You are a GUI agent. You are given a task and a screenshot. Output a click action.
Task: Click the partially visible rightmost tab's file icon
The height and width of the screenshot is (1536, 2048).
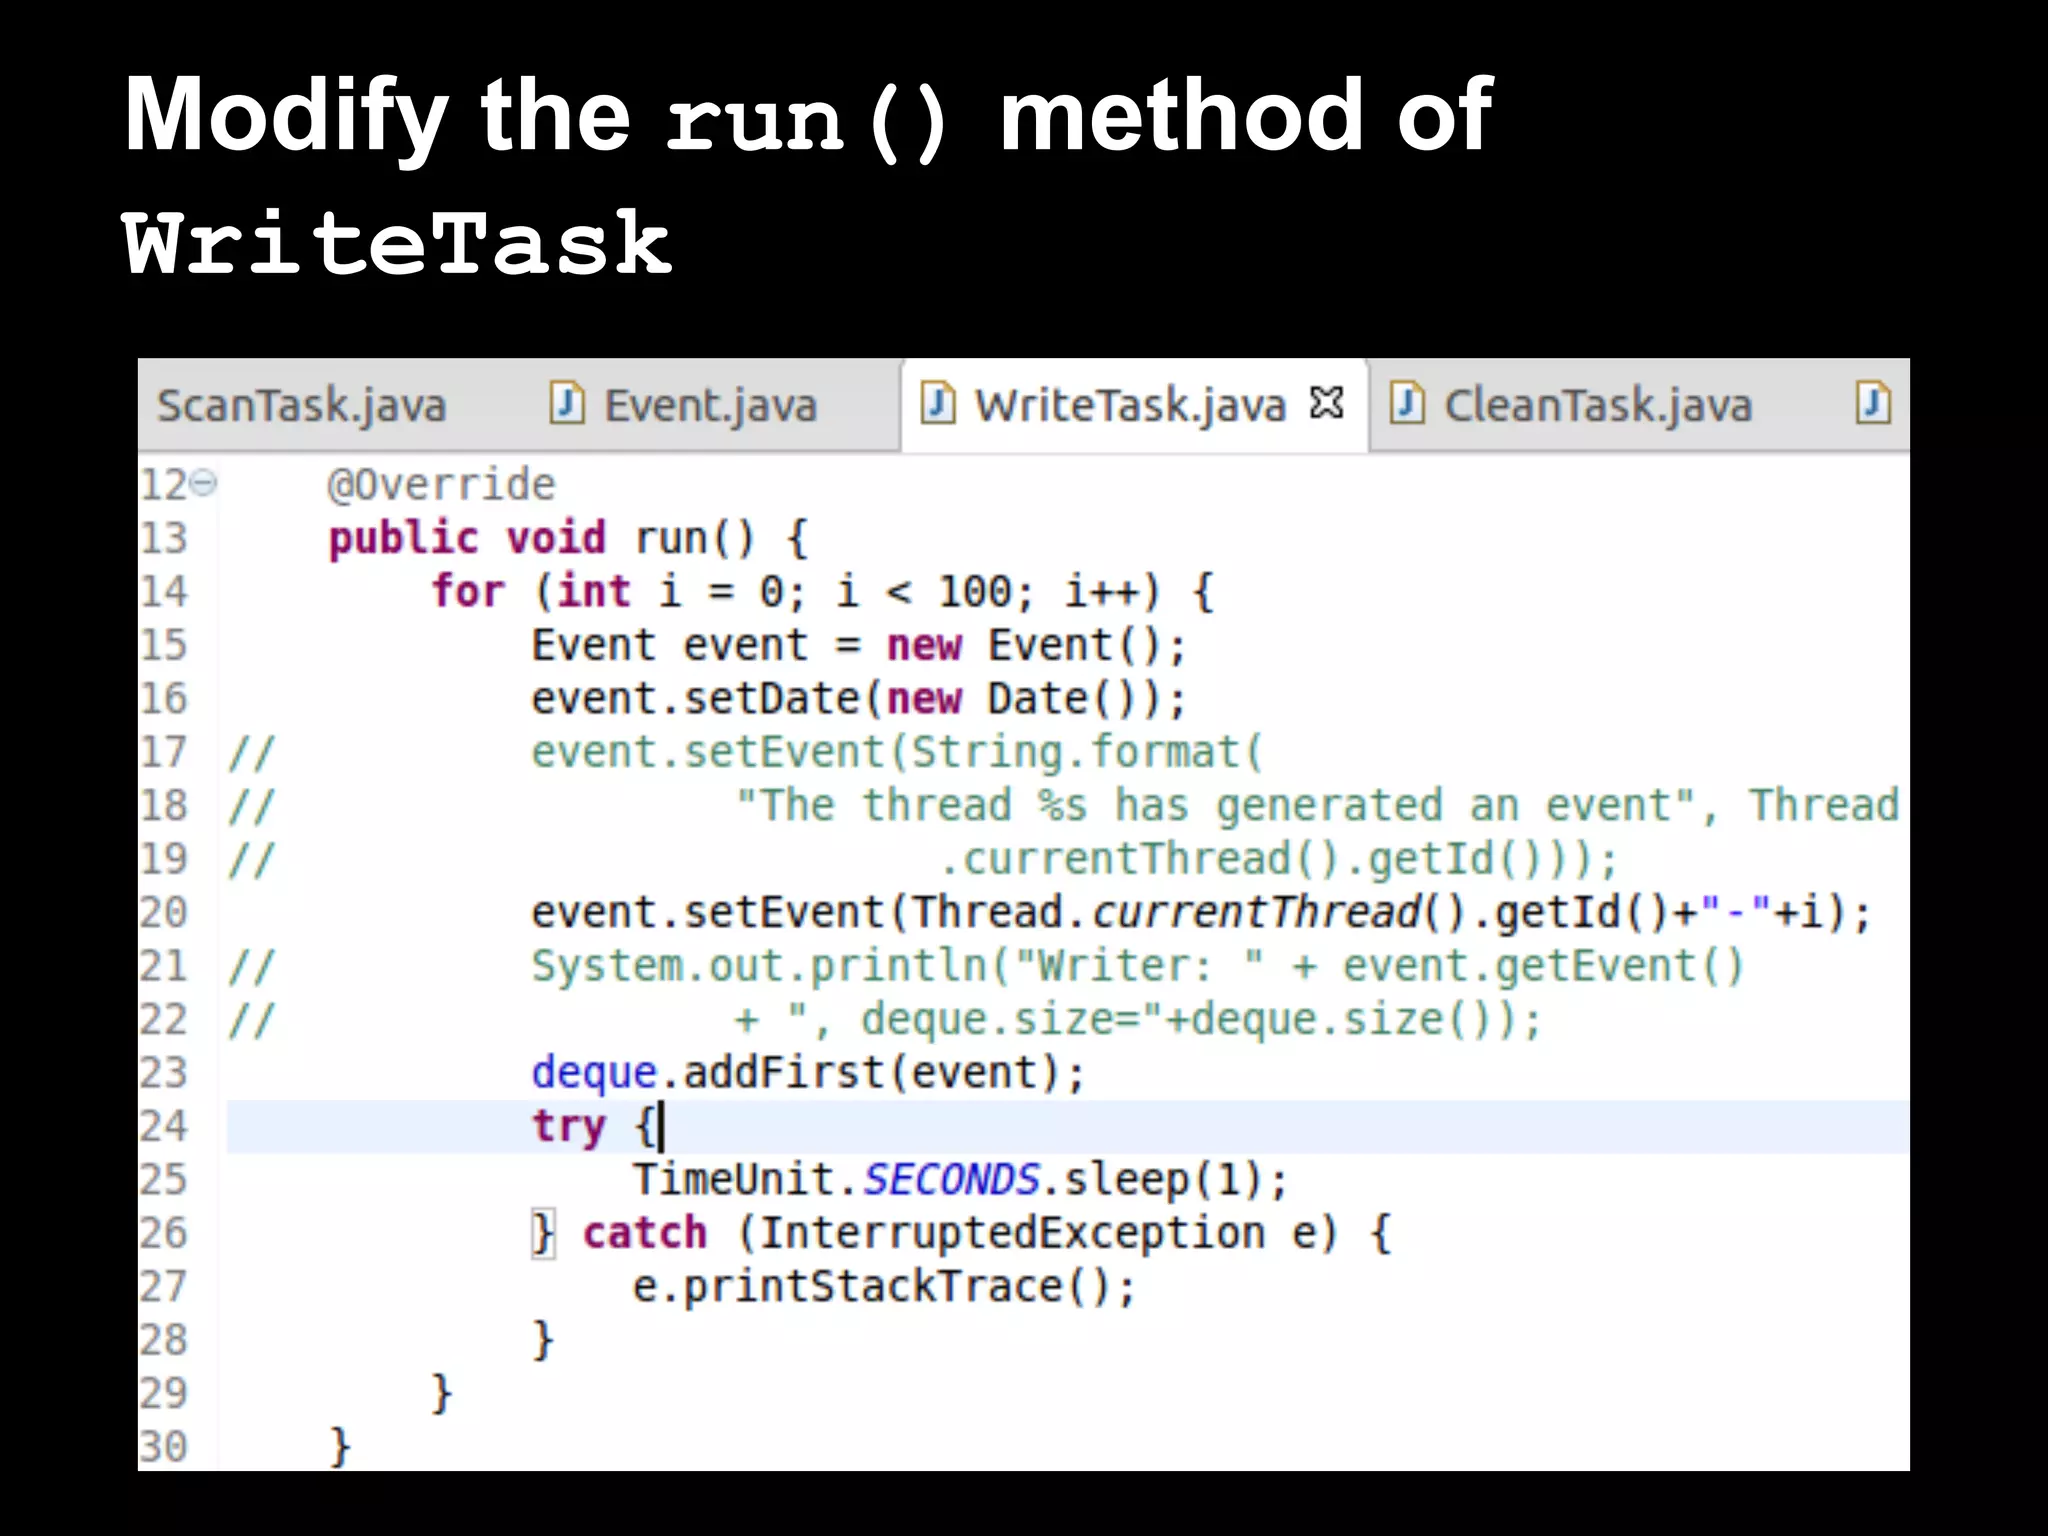pos(1873,403)
